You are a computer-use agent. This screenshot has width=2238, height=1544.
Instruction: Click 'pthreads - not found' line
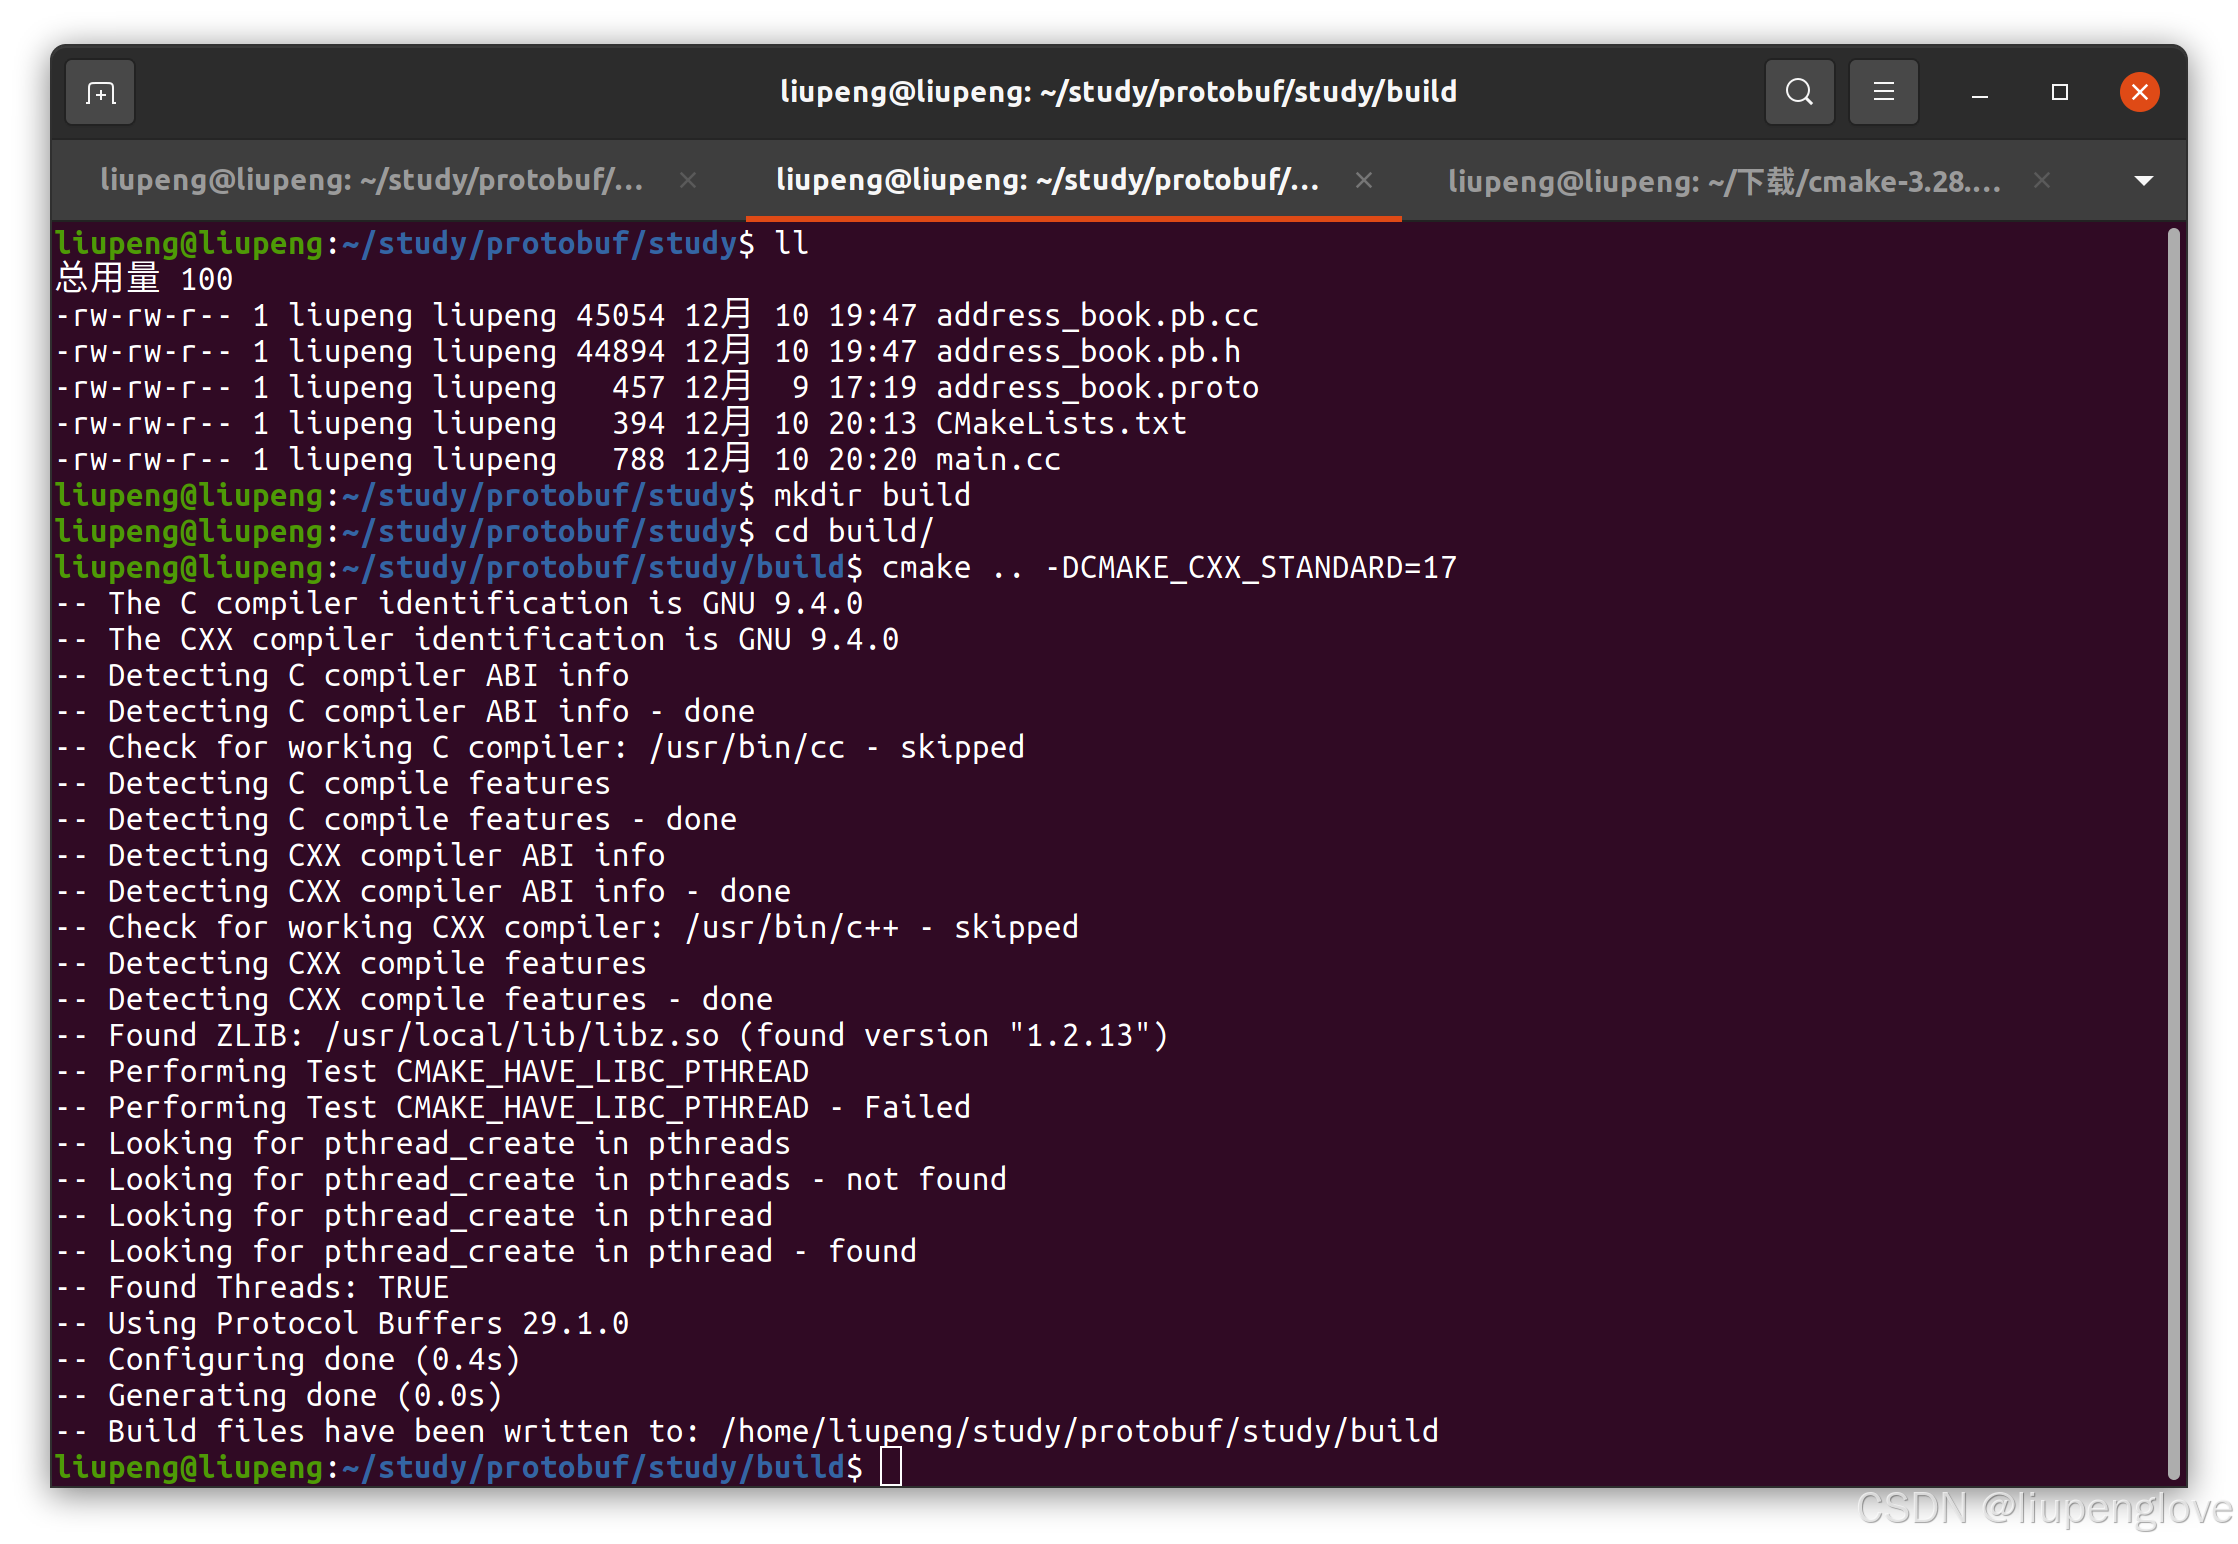531,1180
